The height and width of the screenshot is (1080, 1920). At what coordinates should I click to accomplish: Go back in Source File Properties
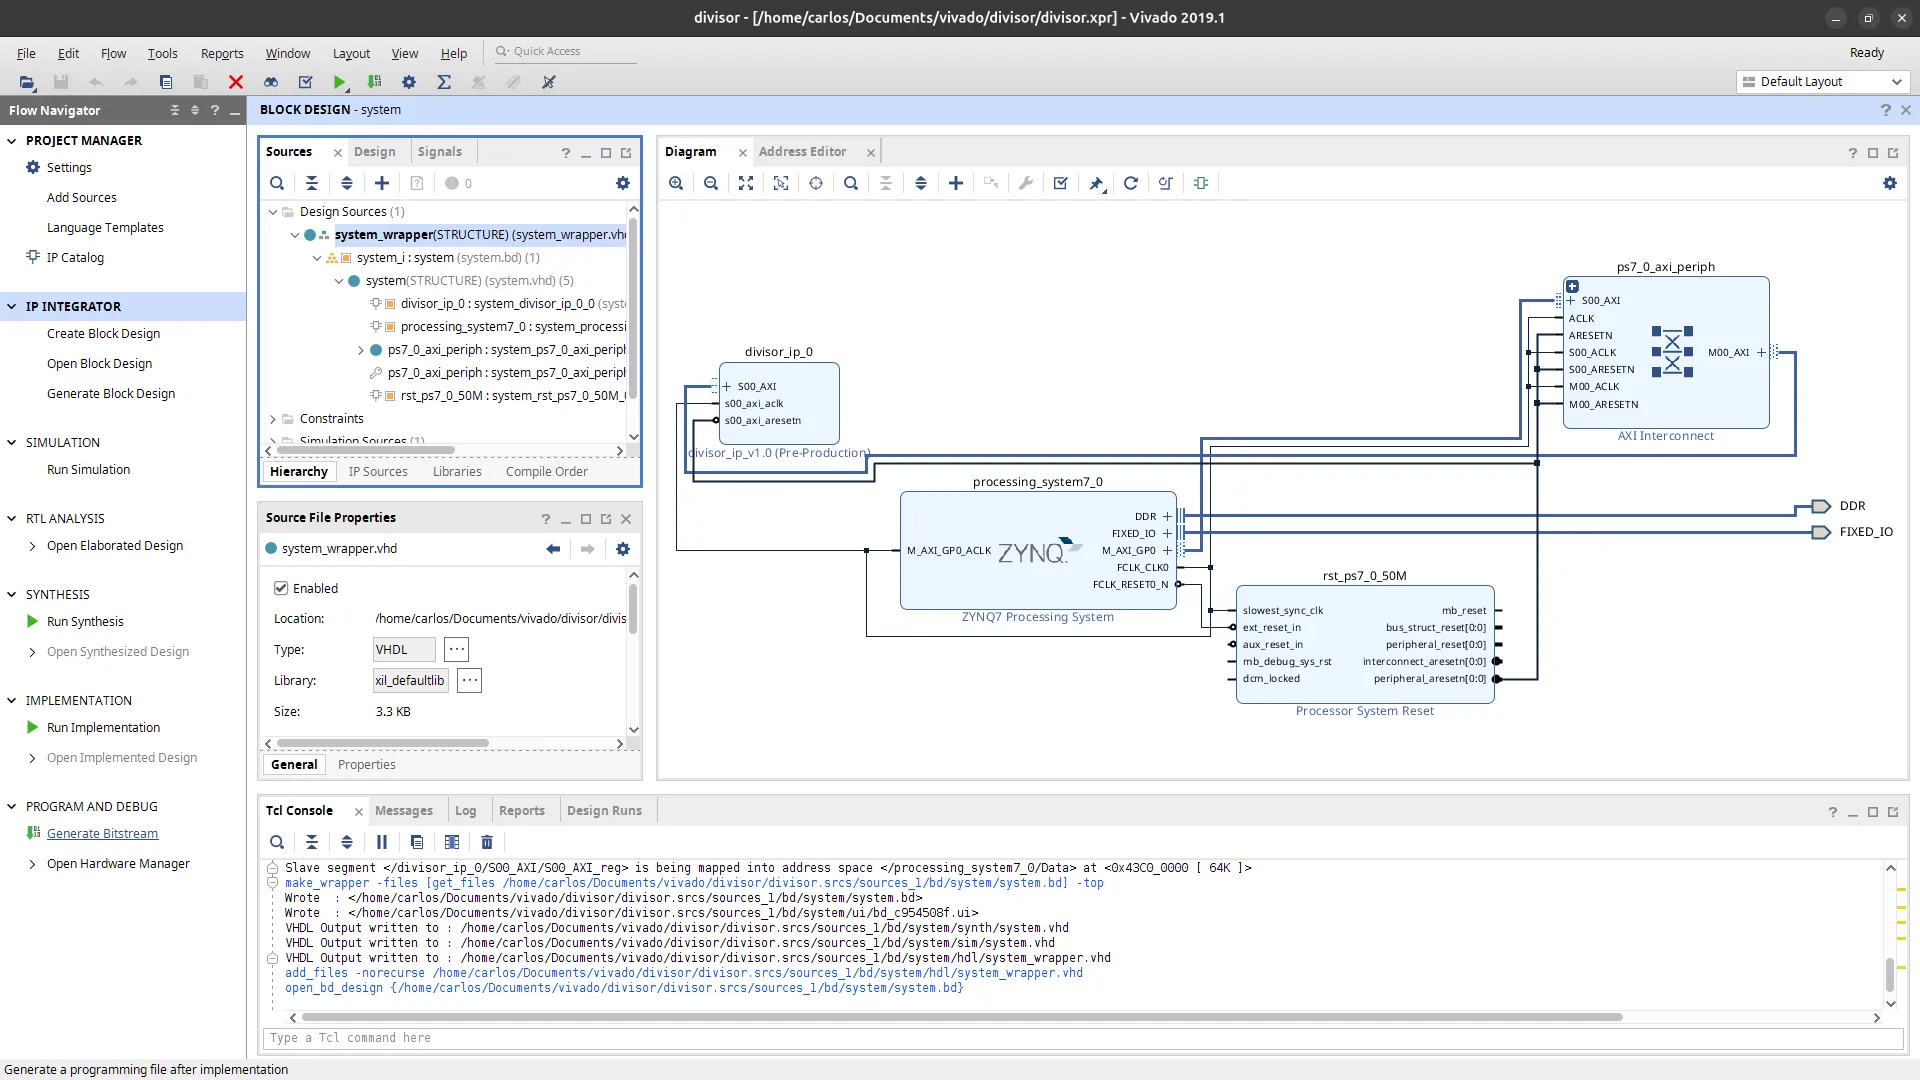pos(553,549)
